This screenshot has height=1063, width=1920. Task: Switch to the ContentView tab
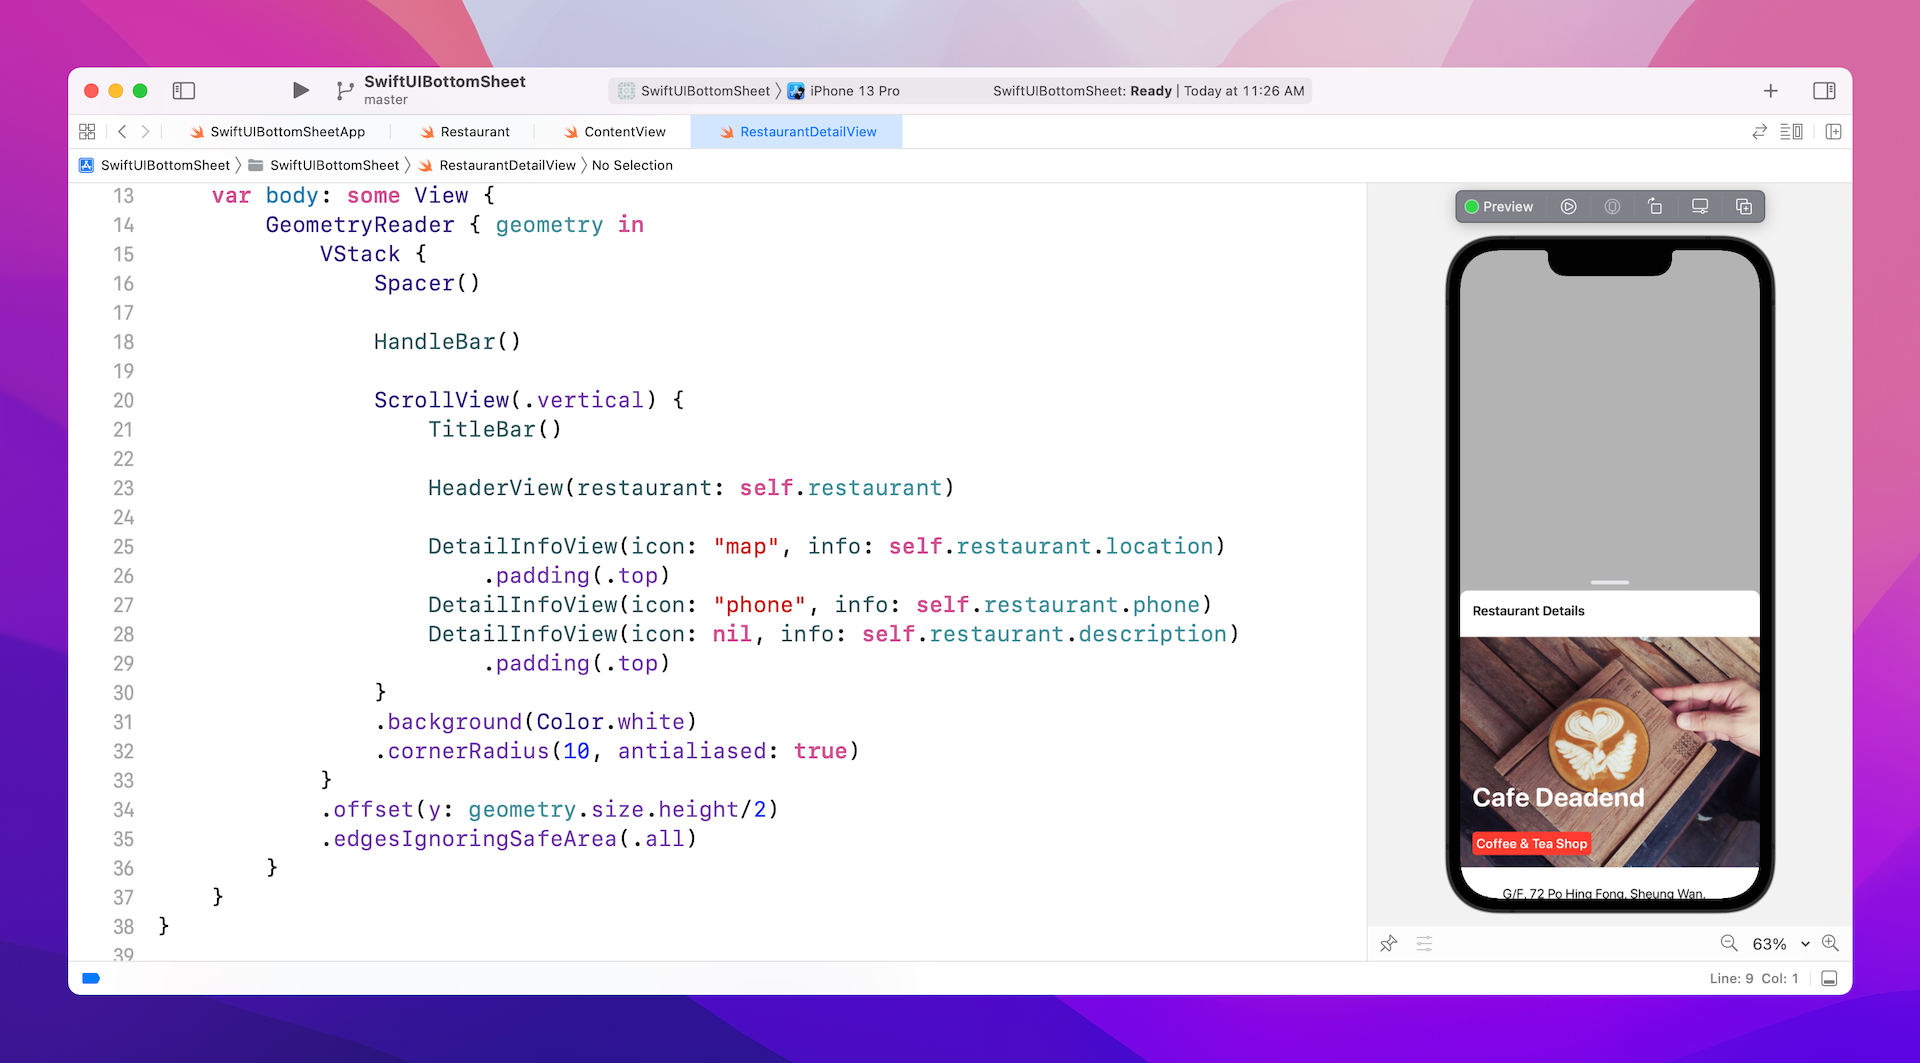614,132
